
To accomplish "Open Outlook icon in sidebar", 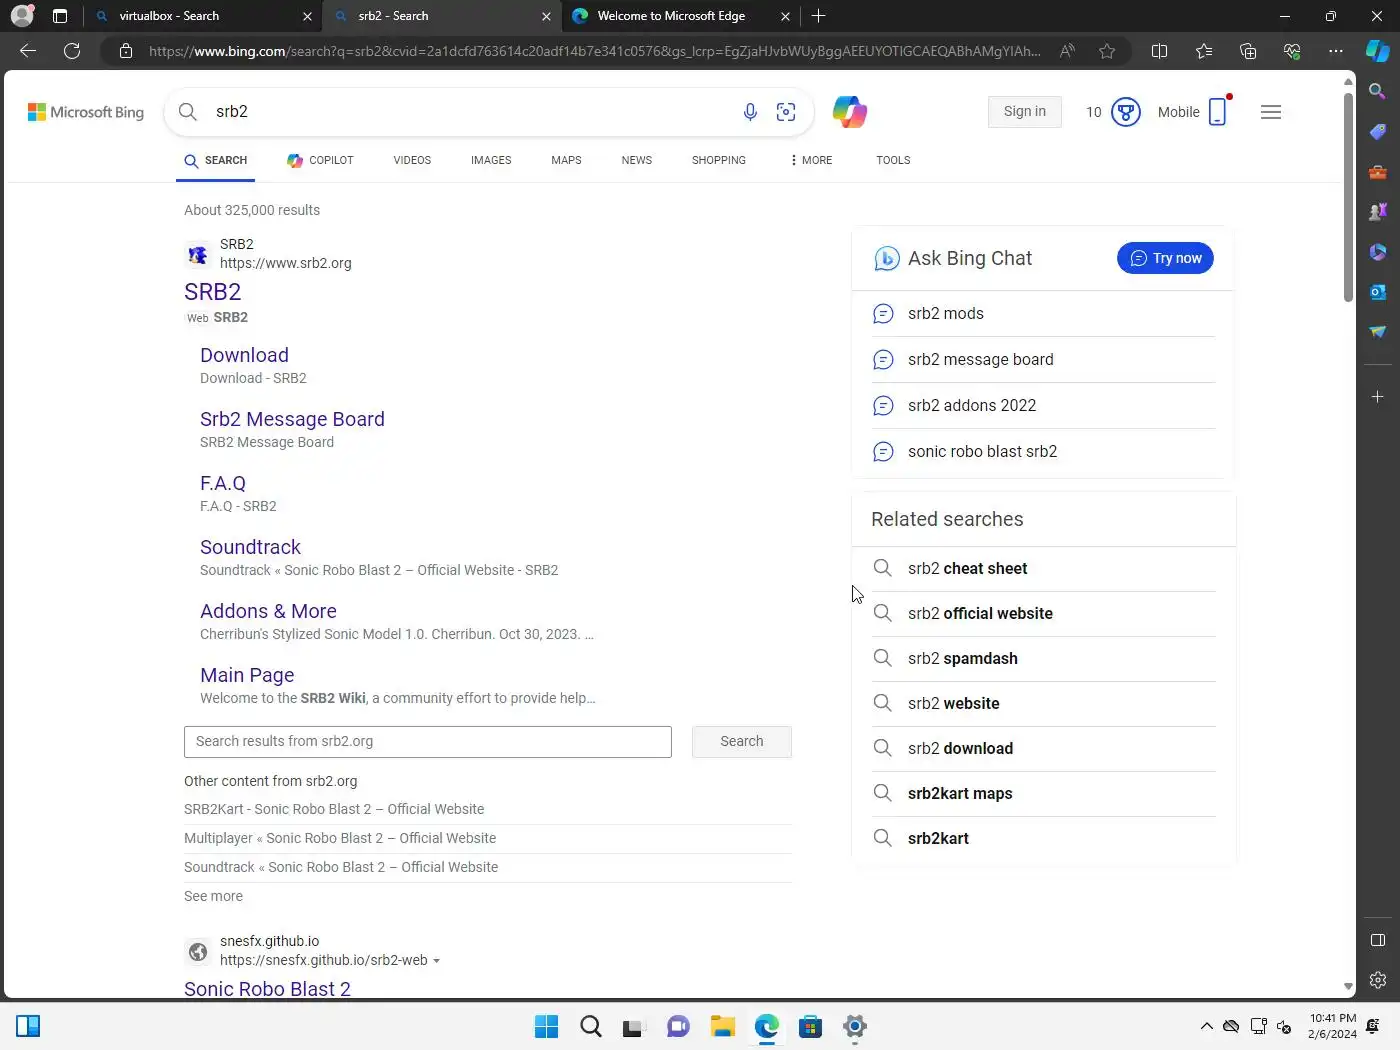I will [1377, 292].
